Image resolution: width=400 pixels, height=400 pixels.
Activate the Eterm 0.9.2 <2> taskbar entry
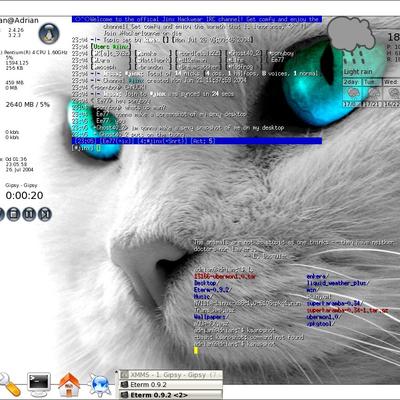(x=171, y=395)
